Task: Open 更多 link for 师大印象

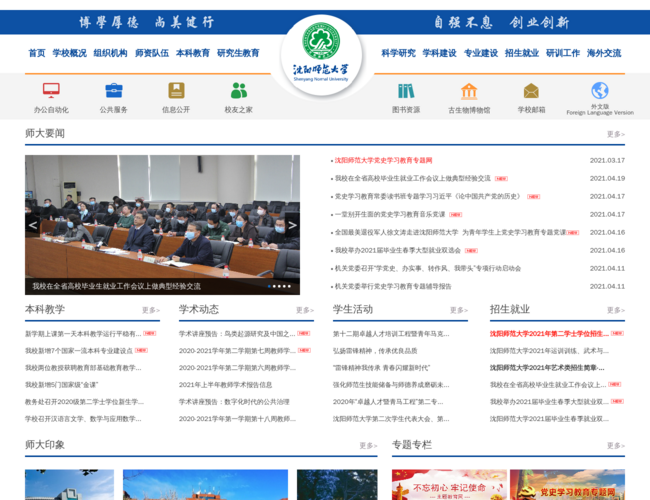Action: 368,446
